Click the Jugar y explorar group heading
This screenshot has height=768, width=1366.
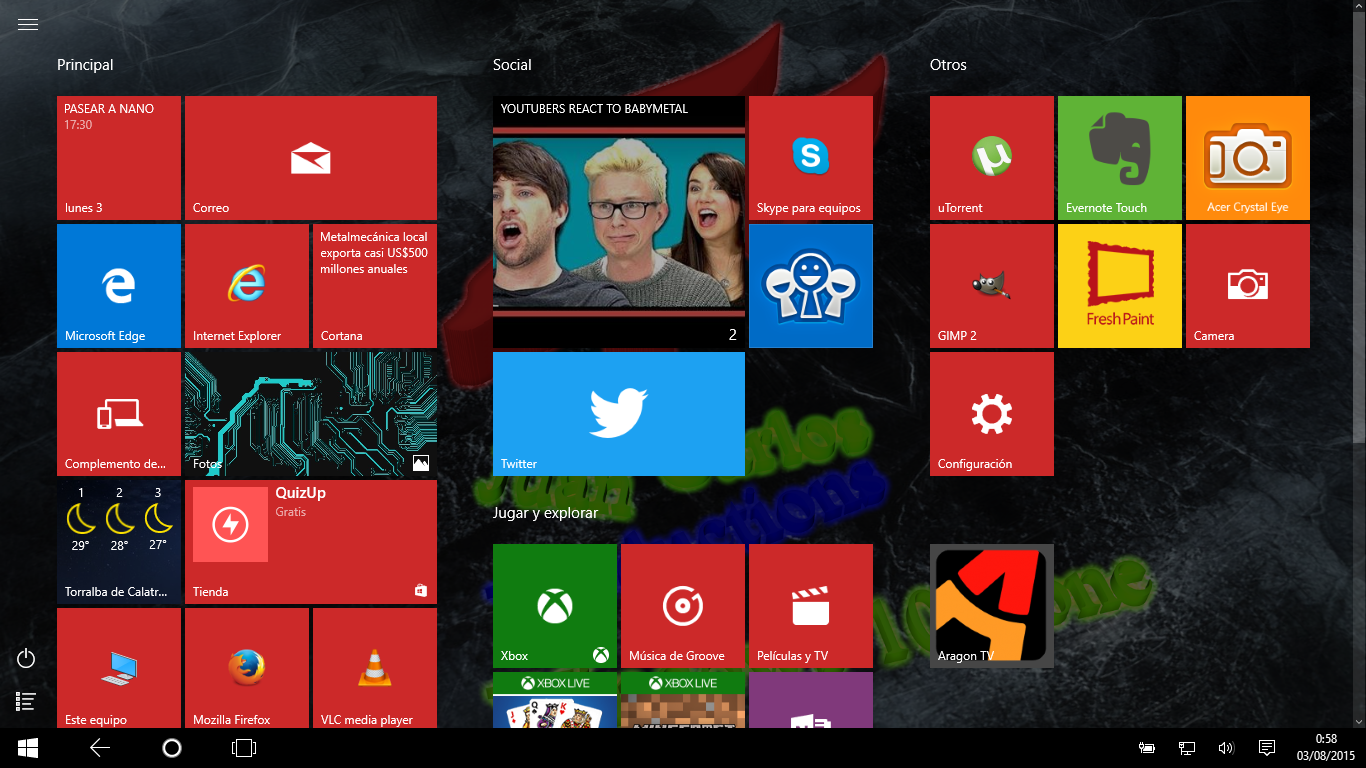[545, 513]
